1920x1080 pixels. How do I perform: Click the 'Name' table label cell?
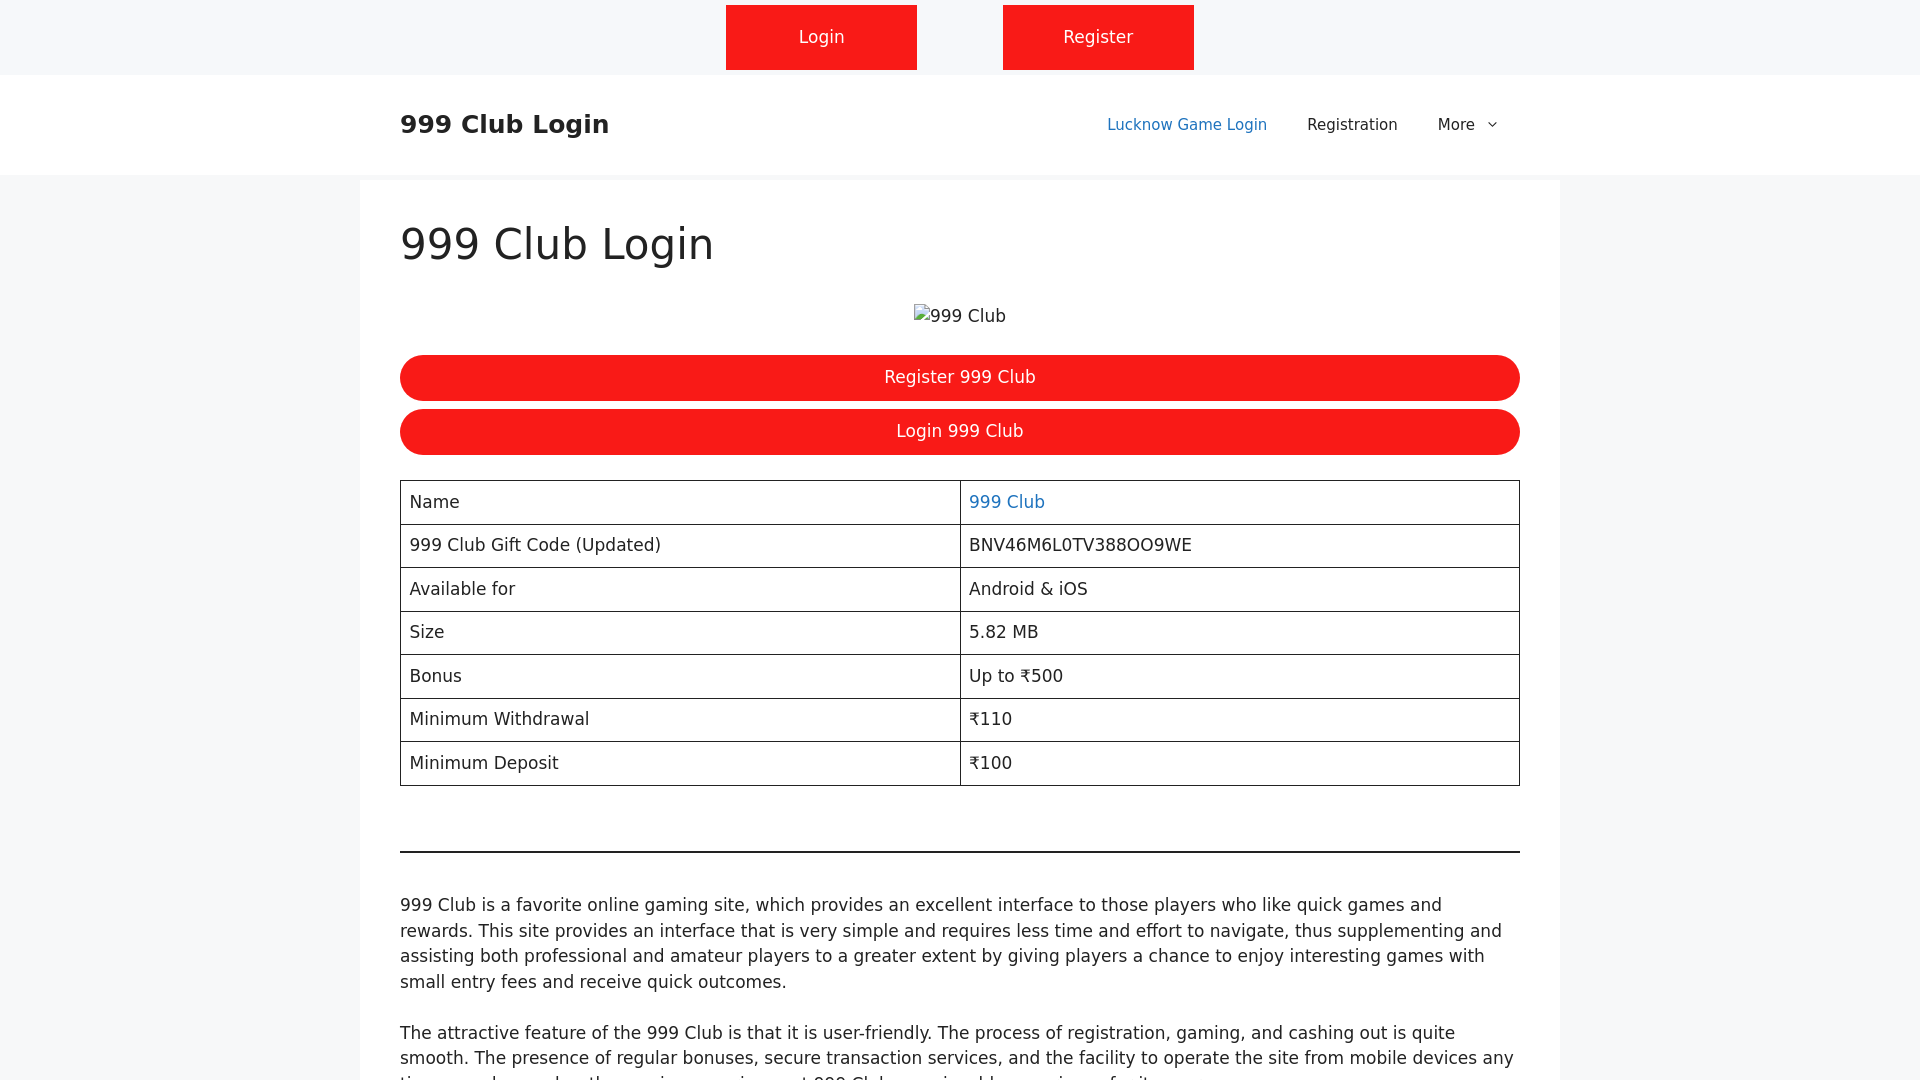pos(680,502)
